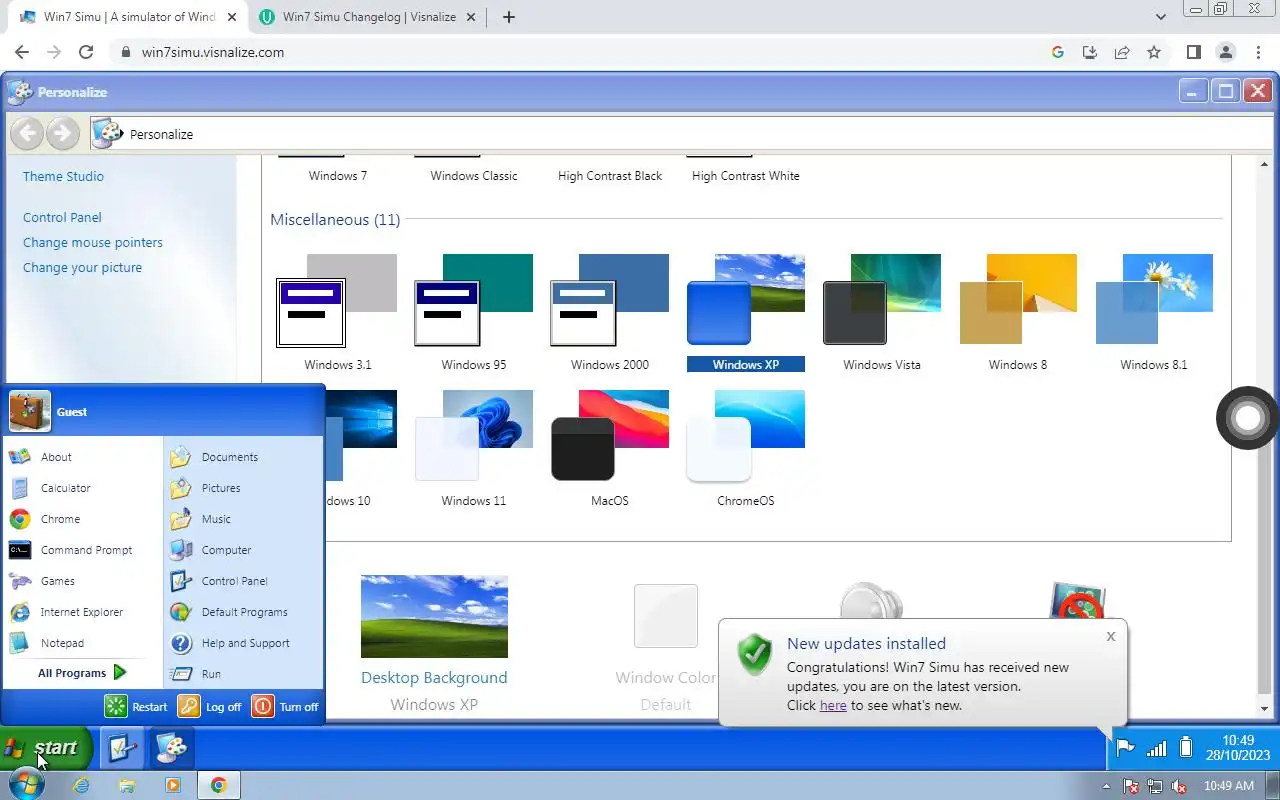Click Windows 7 Start orb
1280x800 pixels.
tap(27, 785)
